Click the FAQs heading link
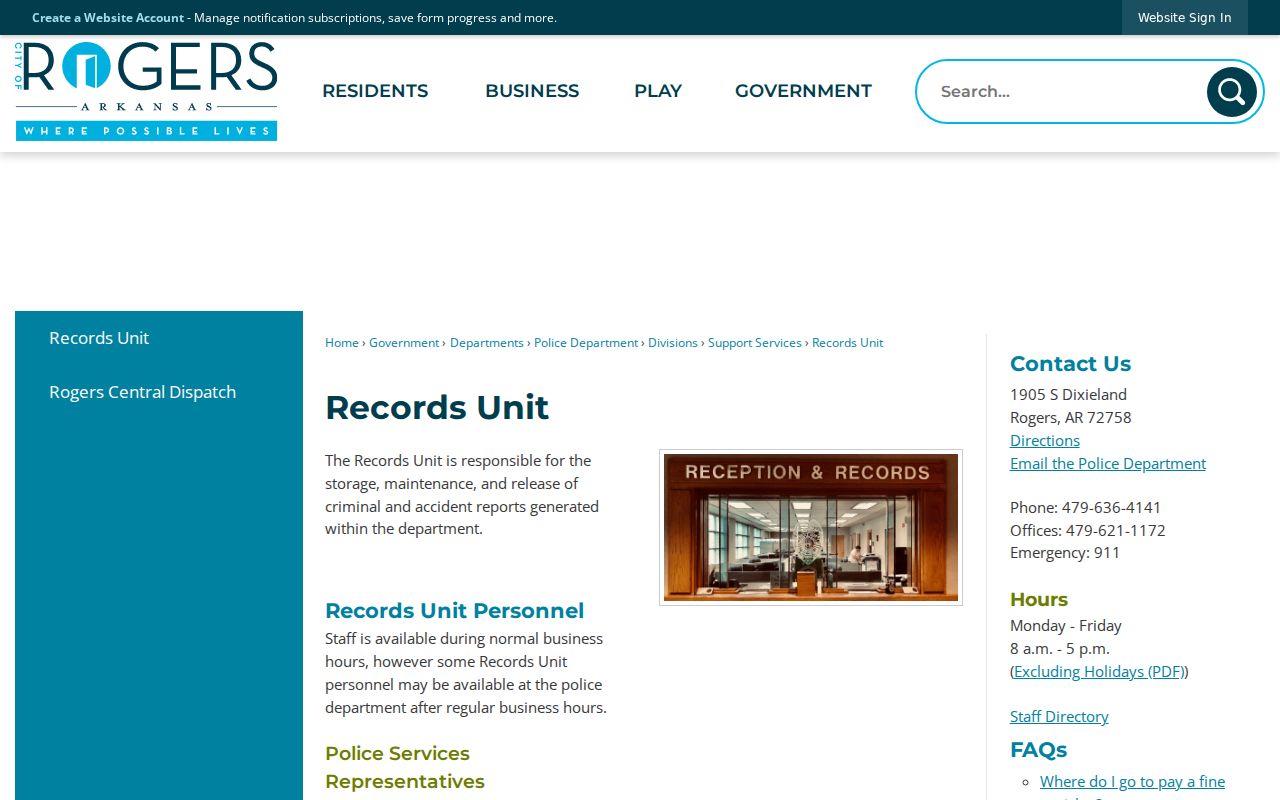This screenshot has width=1280, height=800. tap(1038, 750)
